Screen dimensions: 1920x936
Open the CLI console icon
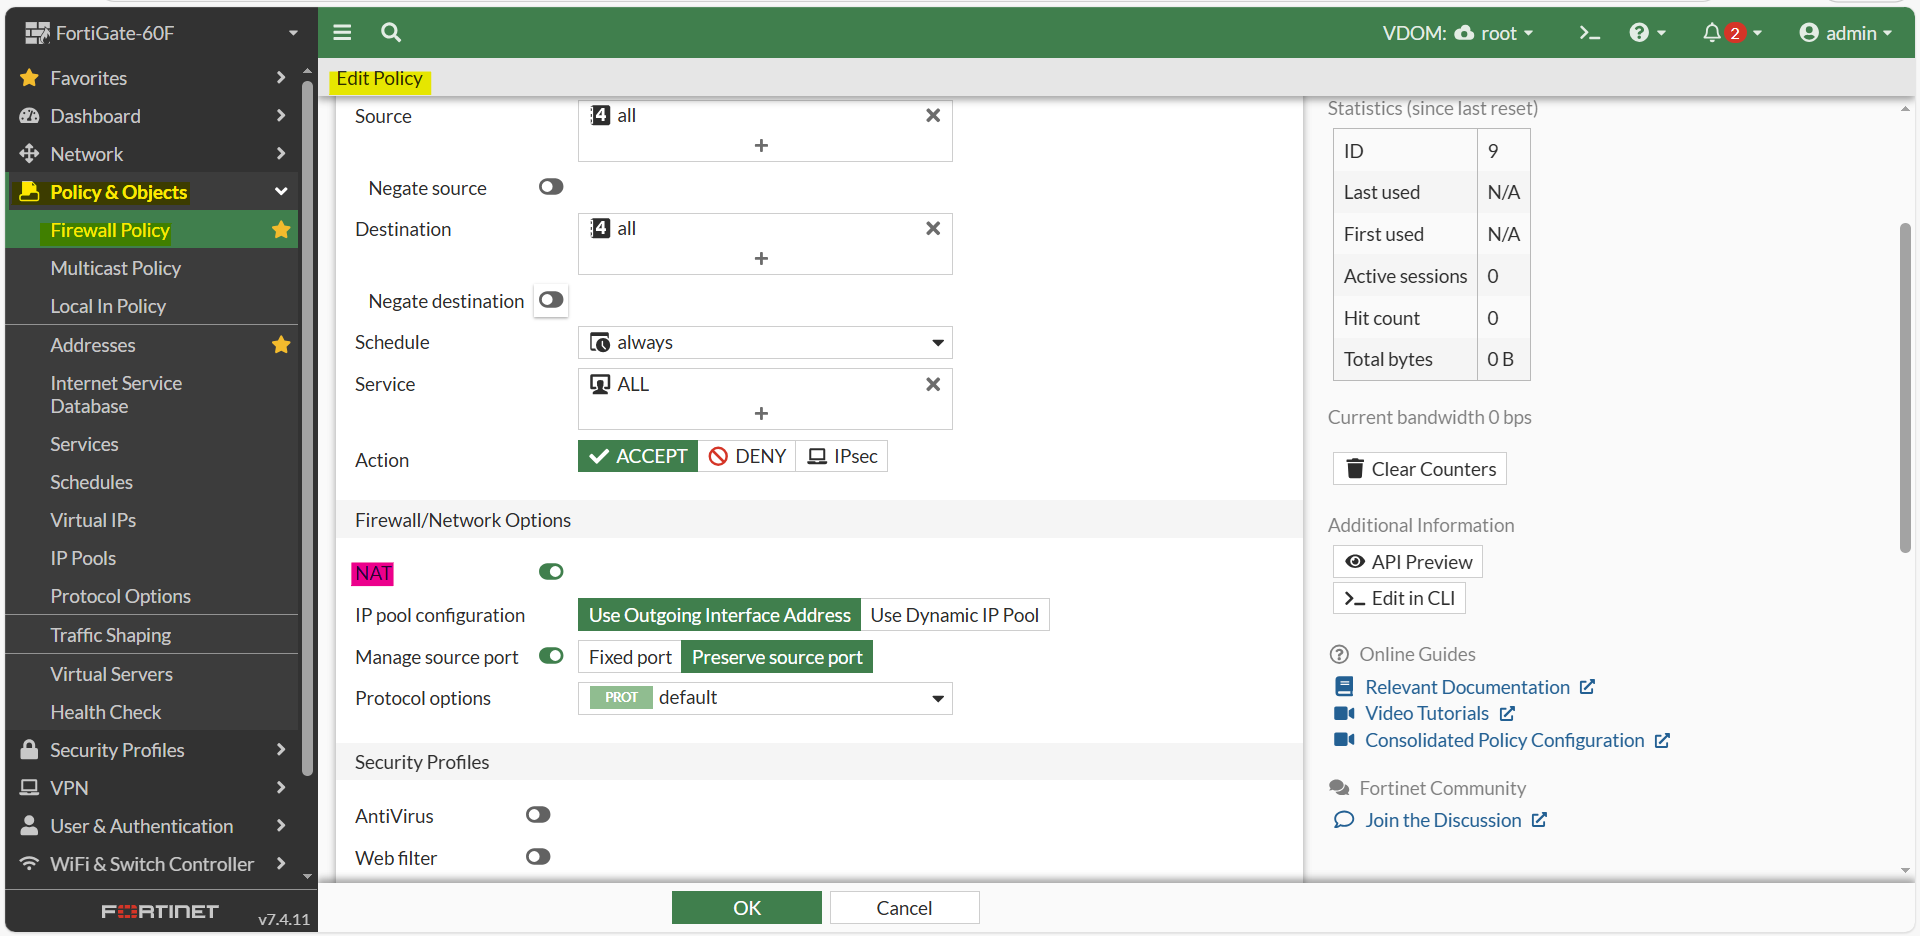tap(1589, 33)
